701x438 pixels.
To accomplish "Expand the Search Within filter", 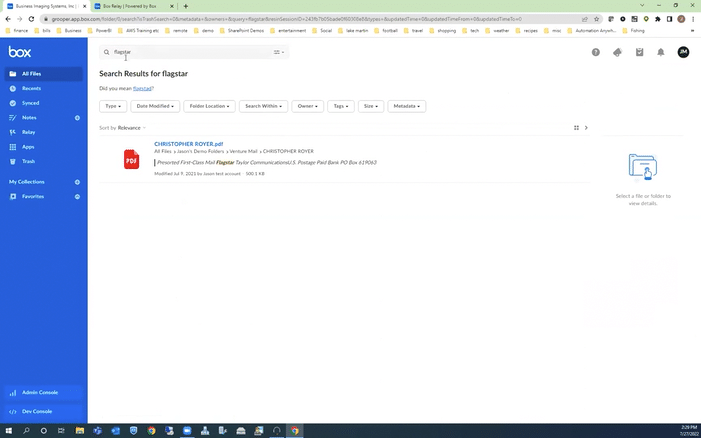I will click(x=263, y=106).
